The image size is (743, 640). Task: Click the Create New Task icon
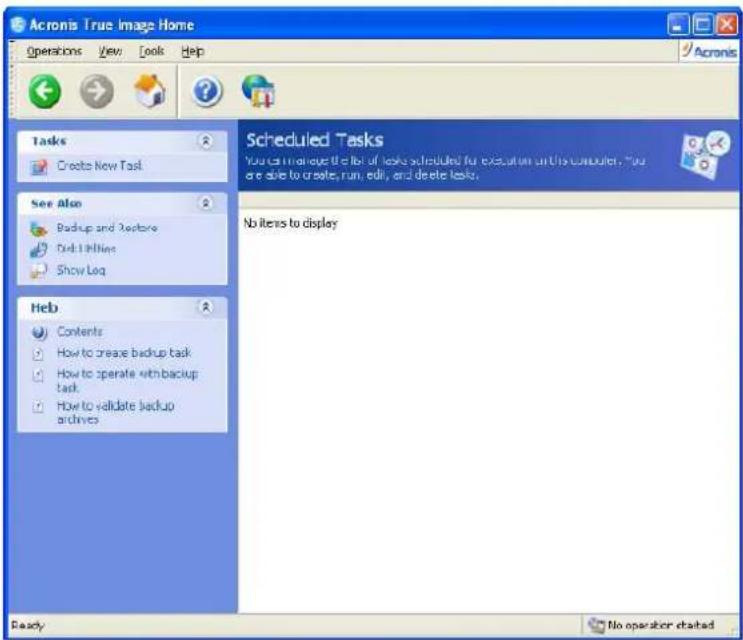point(39,166)
